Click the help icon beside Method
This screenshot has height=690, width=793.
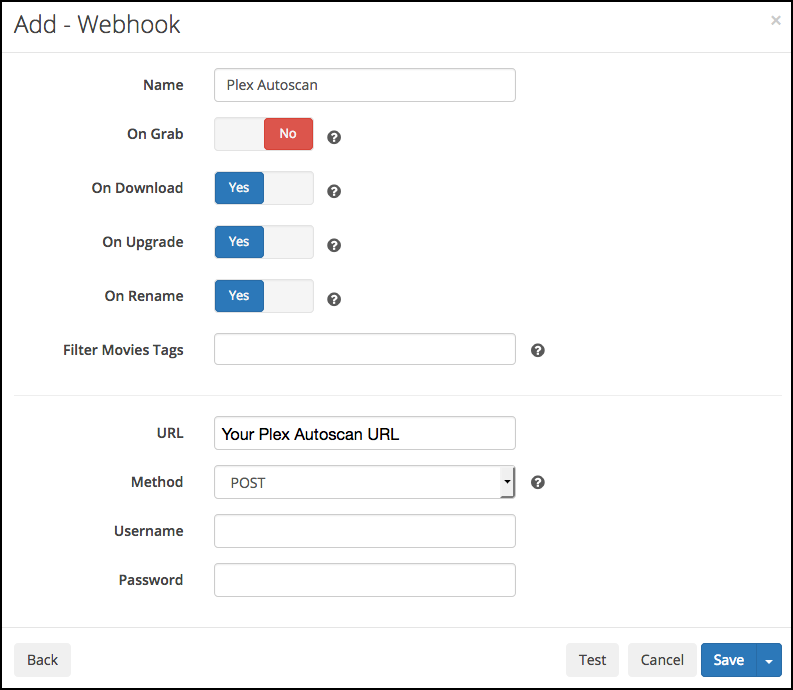tap(537, 482)
